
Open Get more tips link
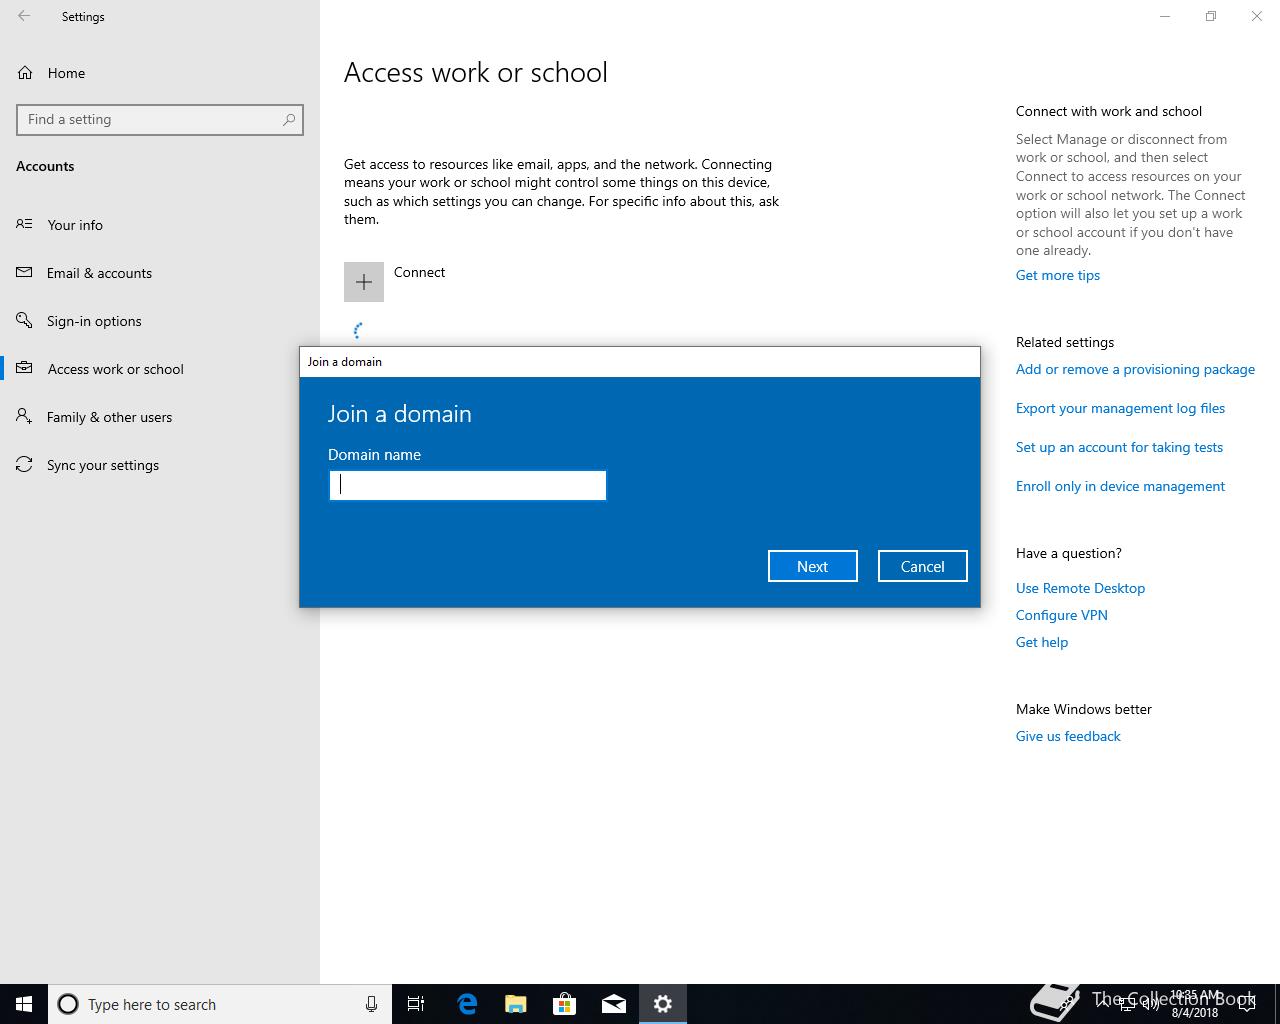1058,275
